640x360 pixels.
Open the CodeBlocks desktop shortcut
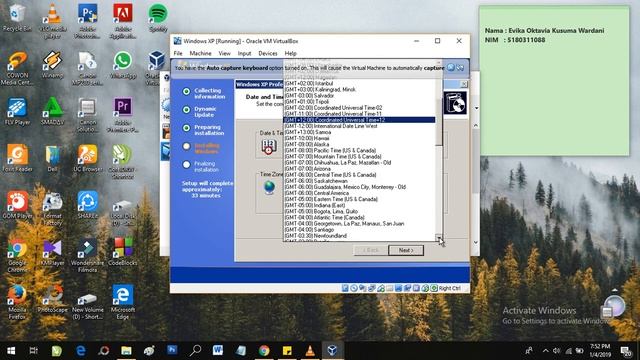(123, 251)
